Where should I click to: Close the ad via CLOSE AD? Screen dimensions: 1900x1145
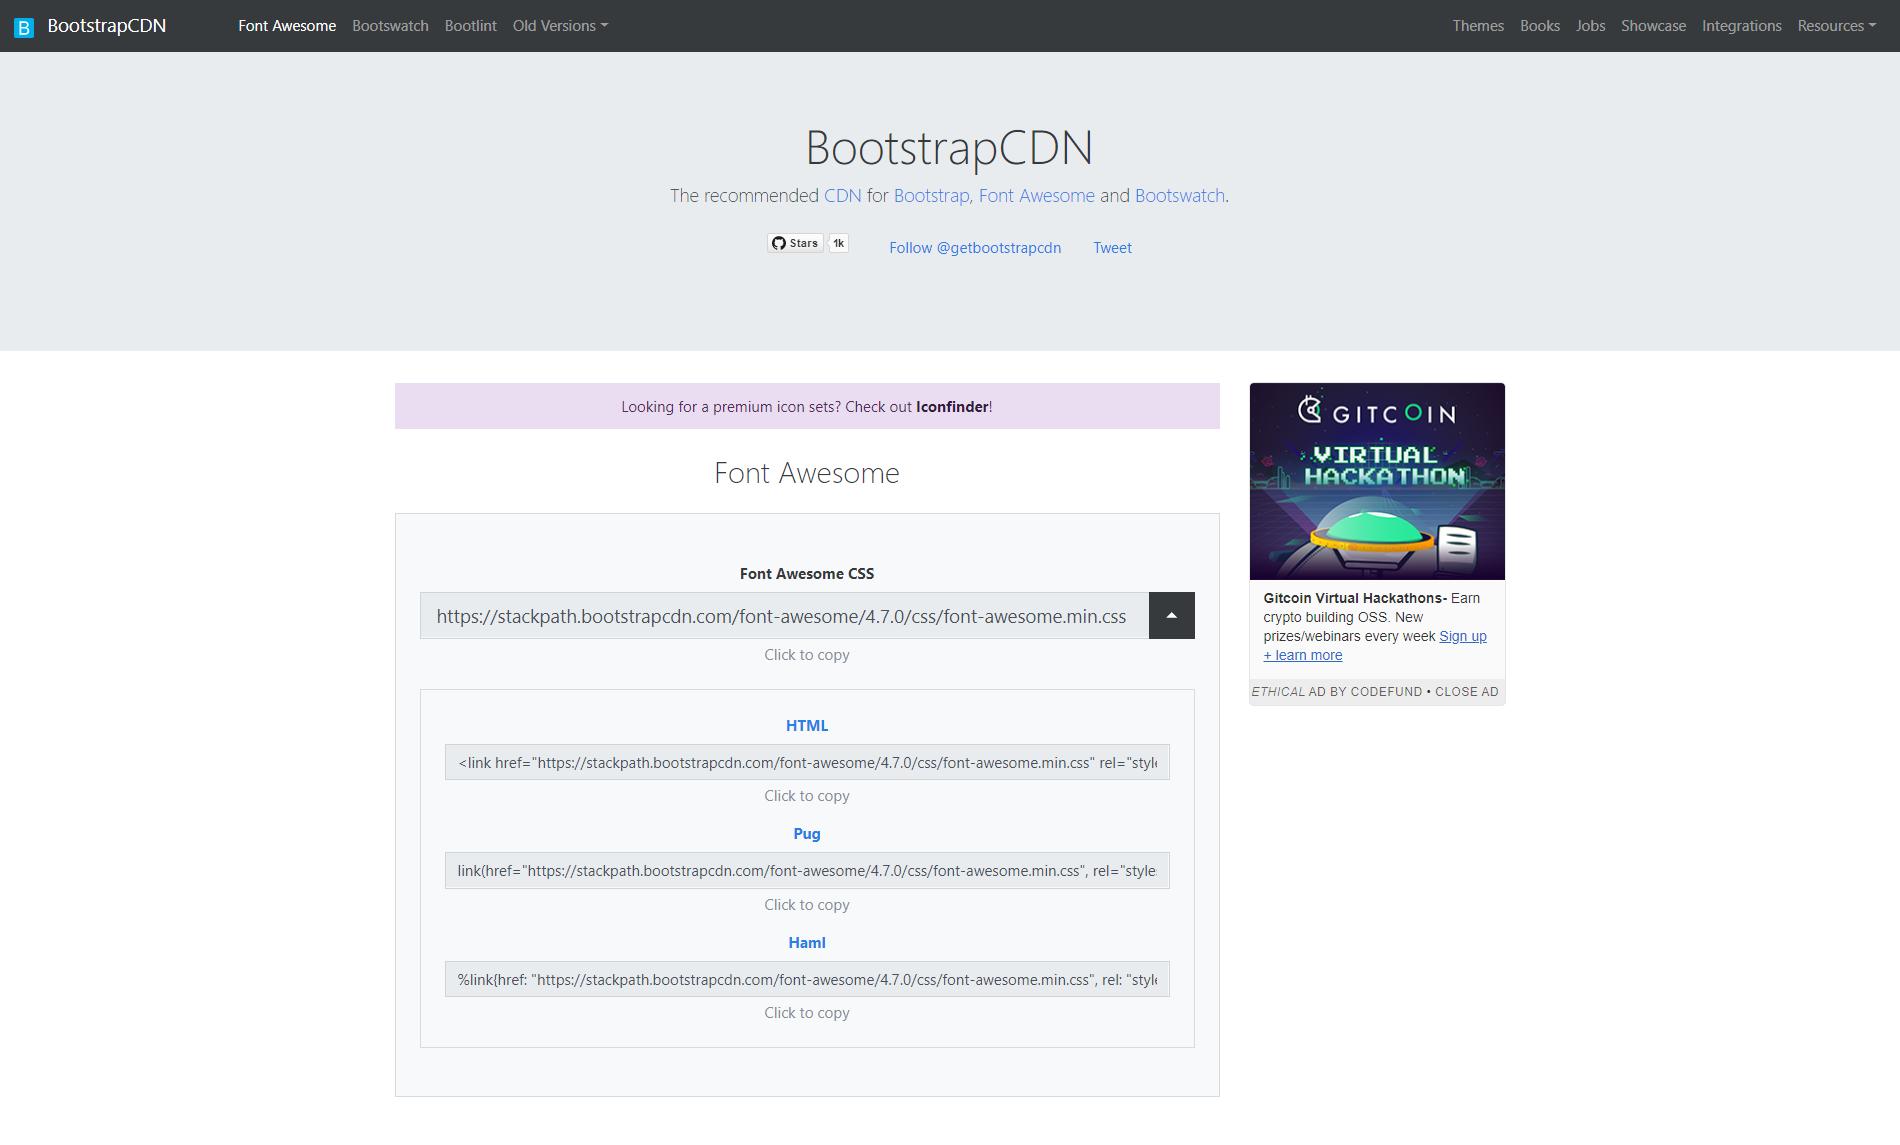1466,692
